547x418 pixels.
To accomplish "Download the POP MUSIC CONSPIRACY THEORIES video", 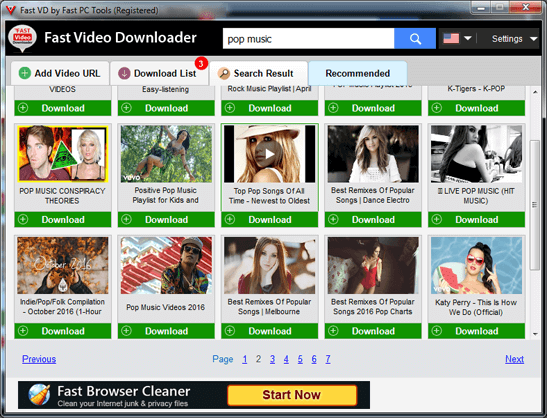I will [63, 219].
